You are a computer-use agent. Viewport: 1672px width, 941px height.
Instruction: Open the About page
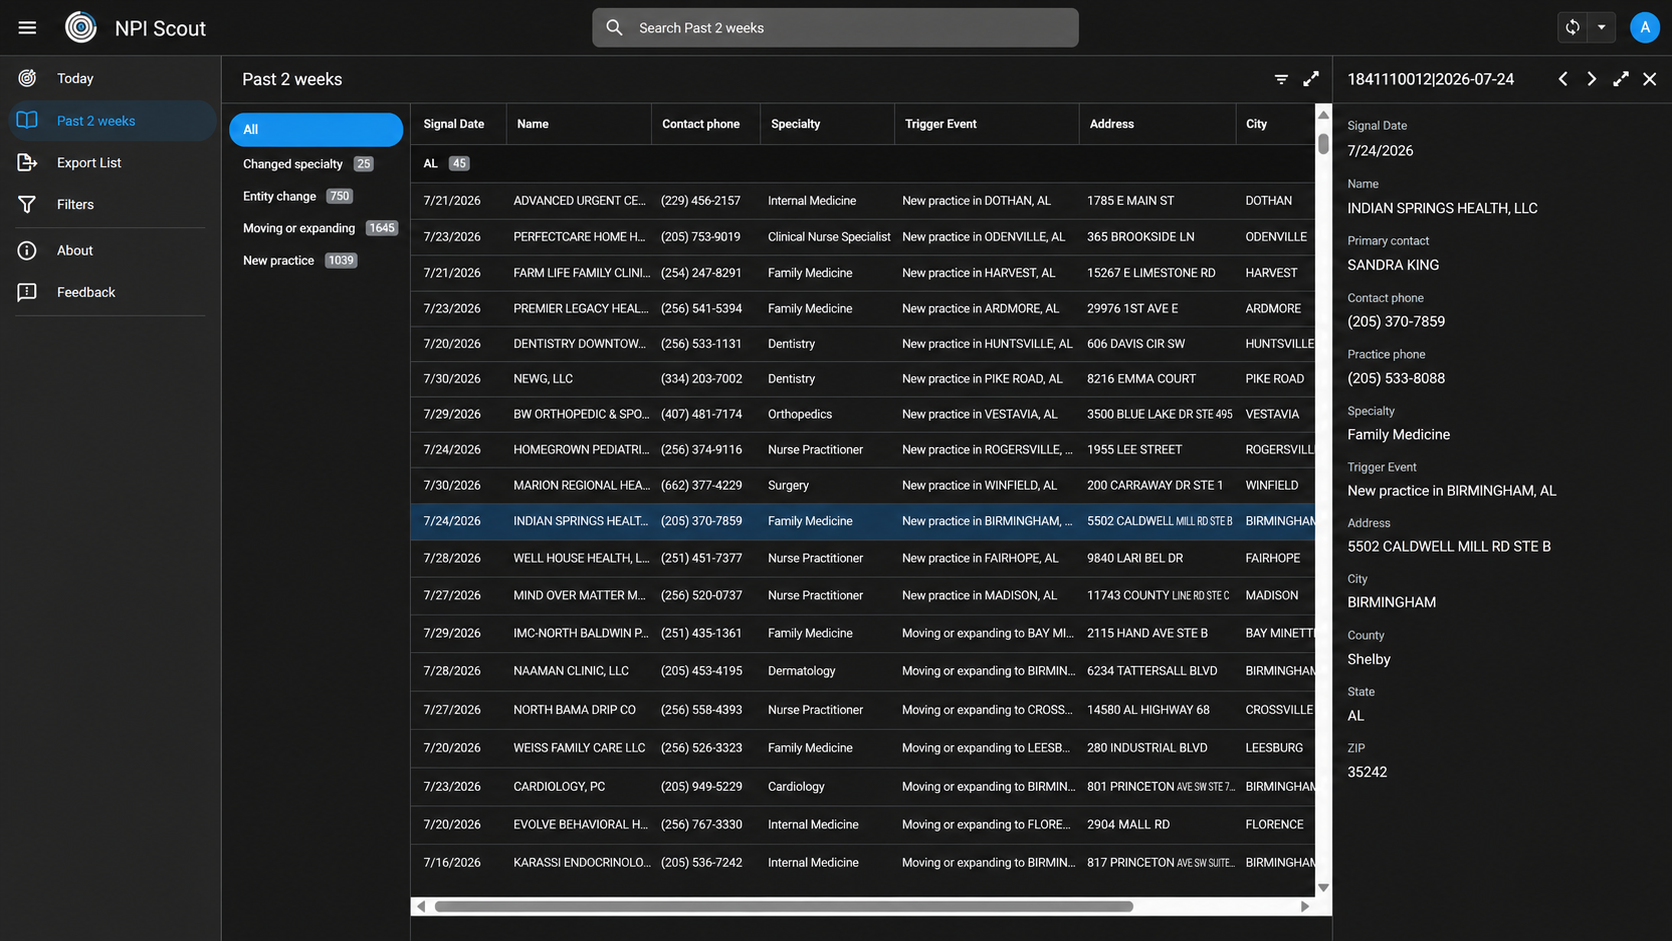[111, 250]
